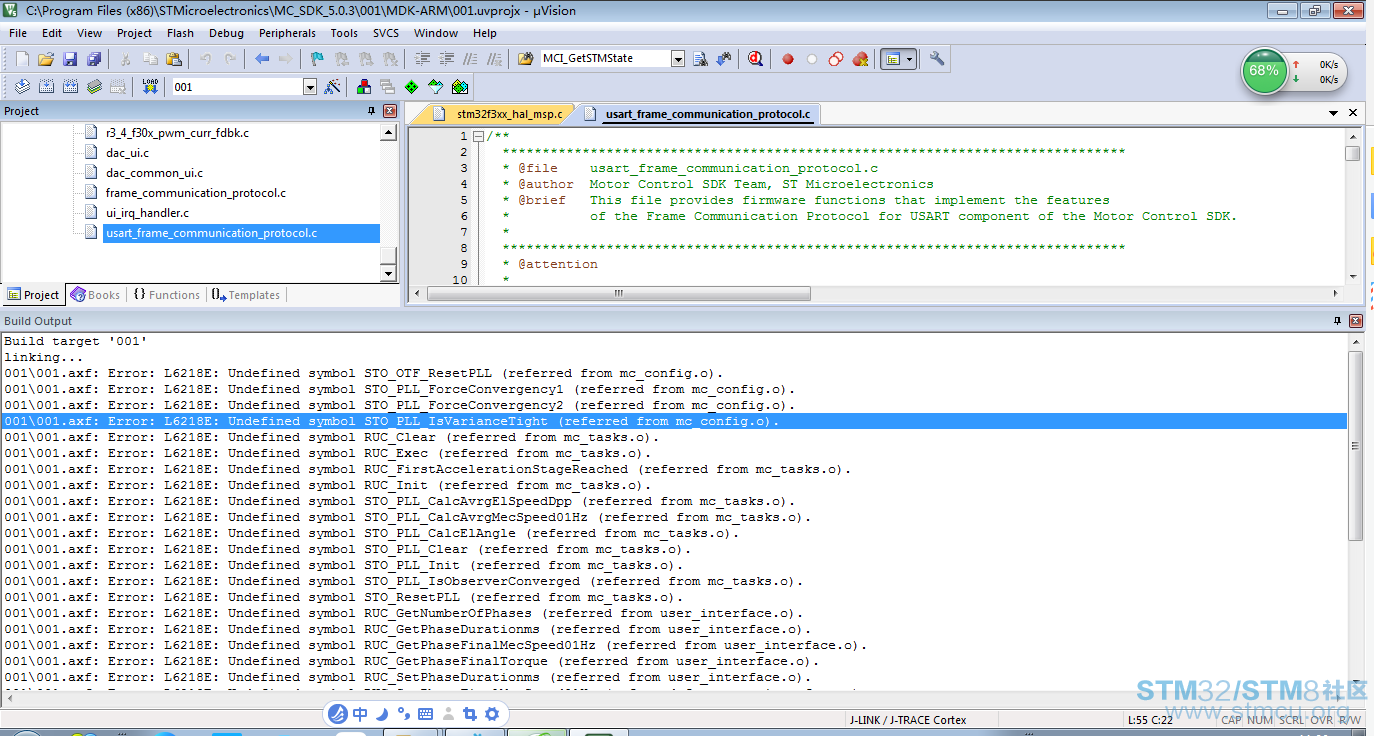This screenshot has width=1374, height=736.
Task: Paste from clipboard using toolbar icon
Action: 174,59
